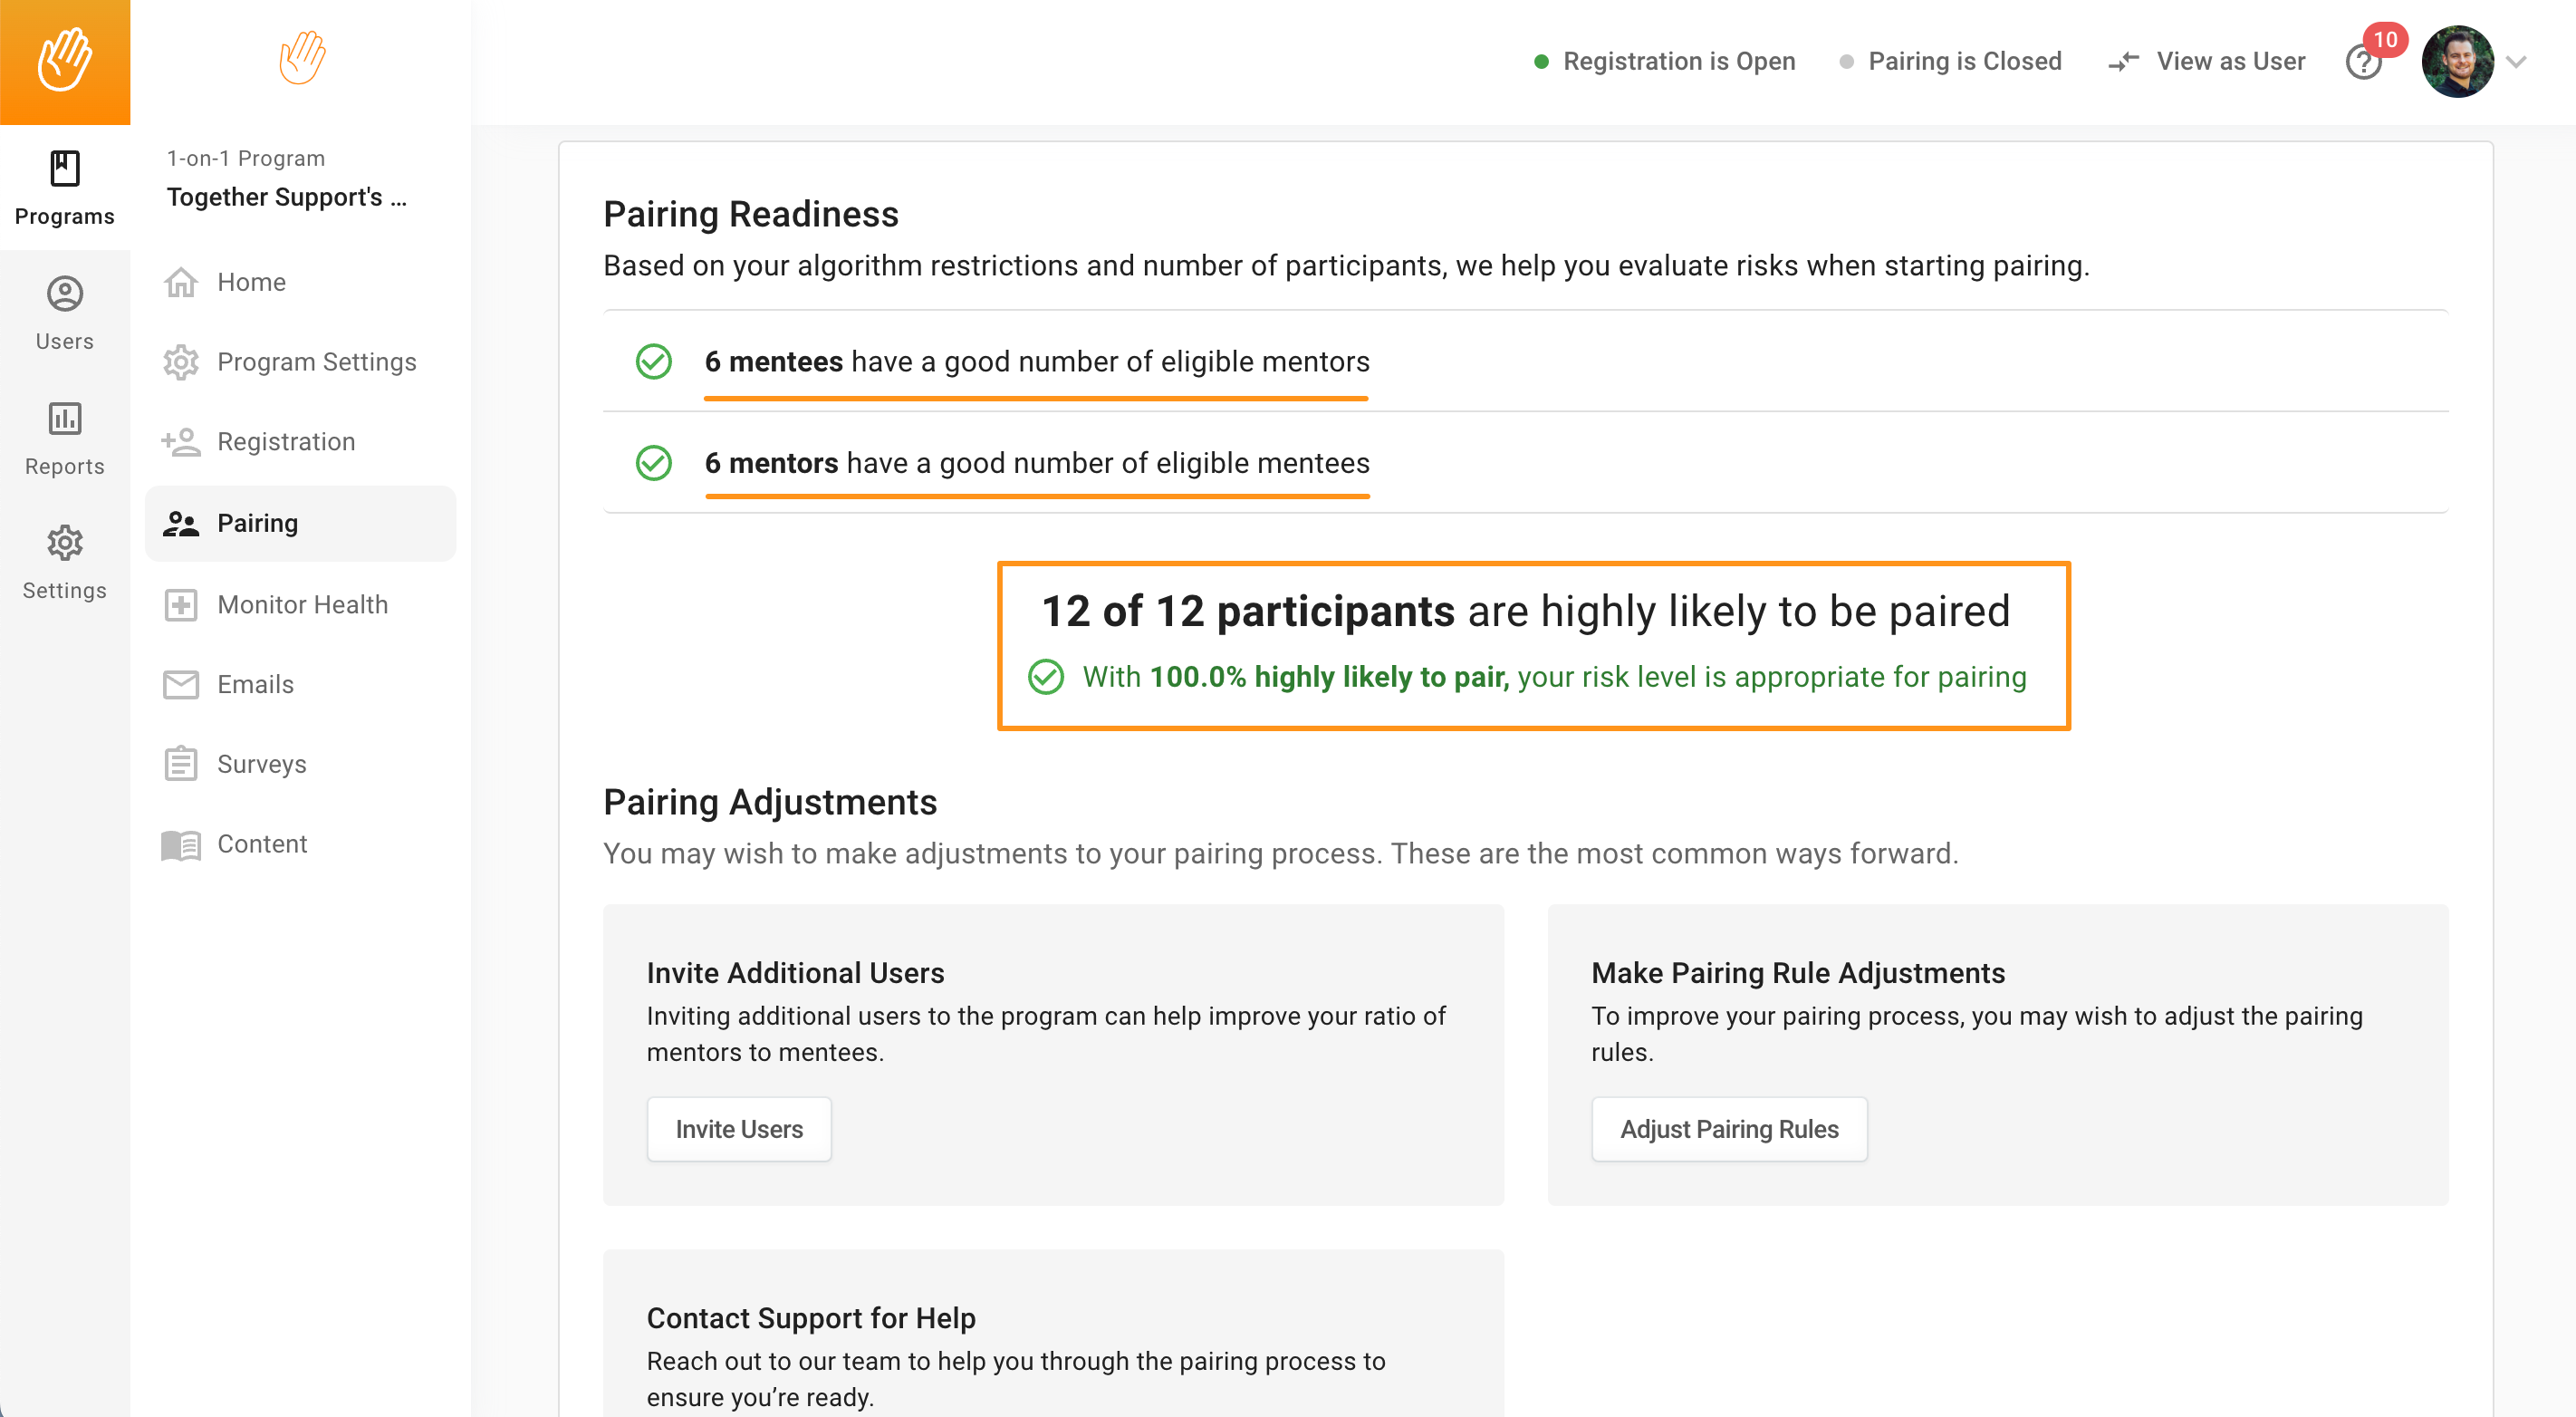Click the Invite Users button
This screenshot has height=1417, width=2576.
coord(739,1129)
